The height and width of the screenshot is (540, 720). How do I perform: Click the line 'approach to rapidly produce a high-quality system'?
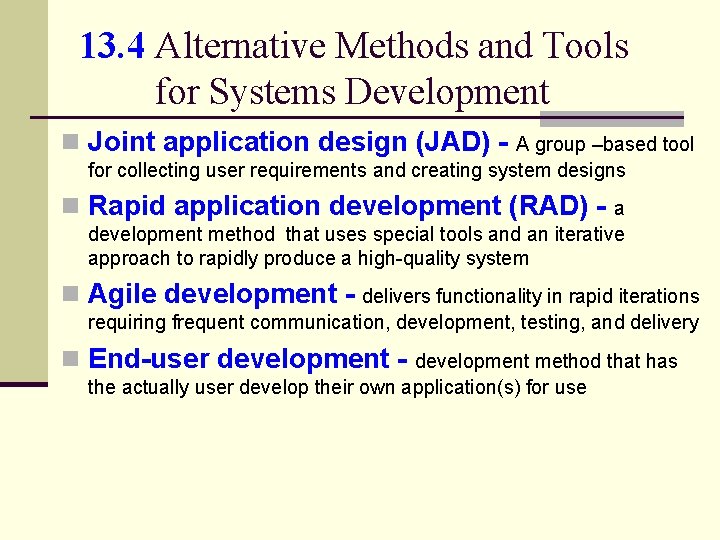pyautogui.click(x=308, y=259)
